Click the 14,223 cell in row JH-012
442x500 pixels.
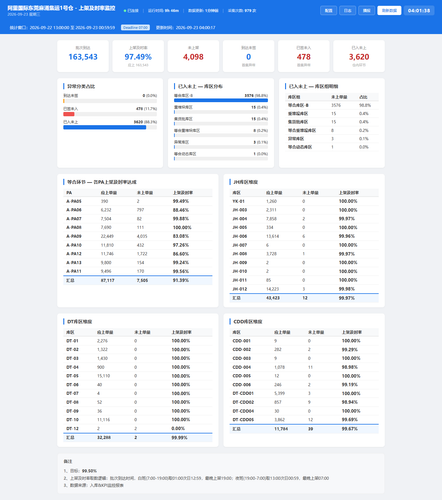click(x=272, y=289)
